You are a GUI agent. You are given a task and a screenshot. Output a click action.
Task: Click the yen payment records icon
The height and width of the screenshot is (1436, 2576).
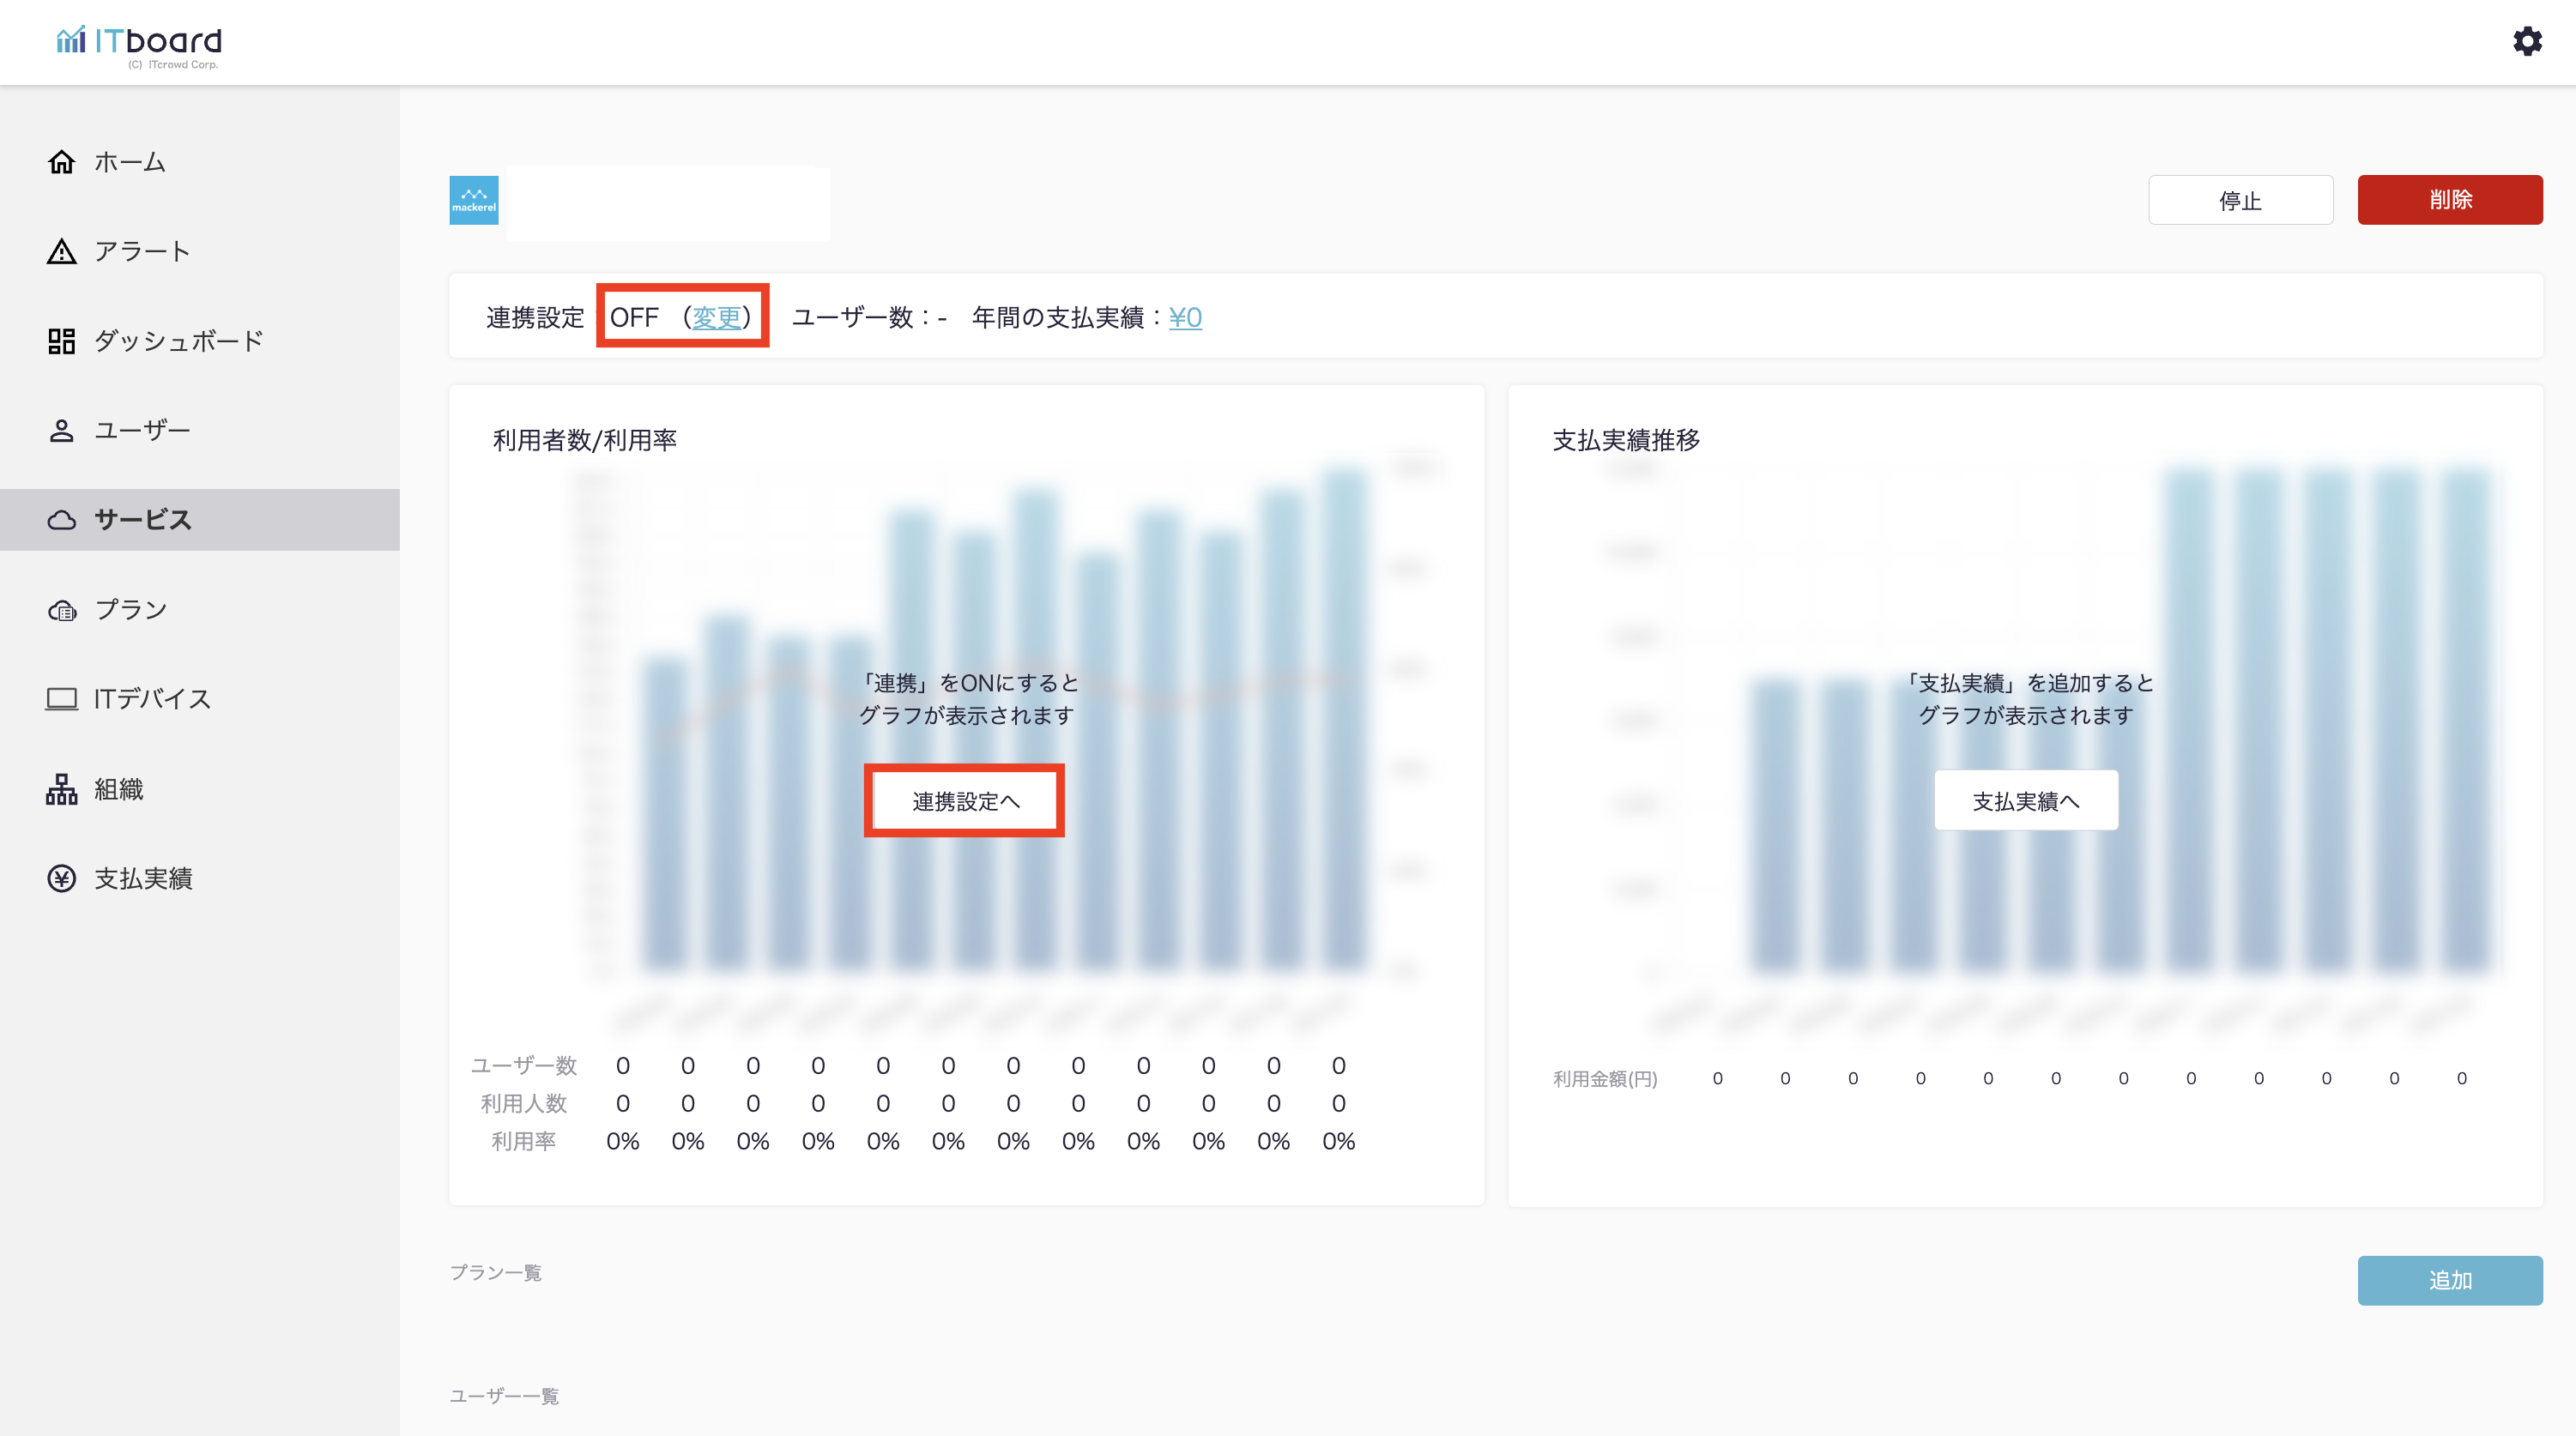click(x=62, y=878)
